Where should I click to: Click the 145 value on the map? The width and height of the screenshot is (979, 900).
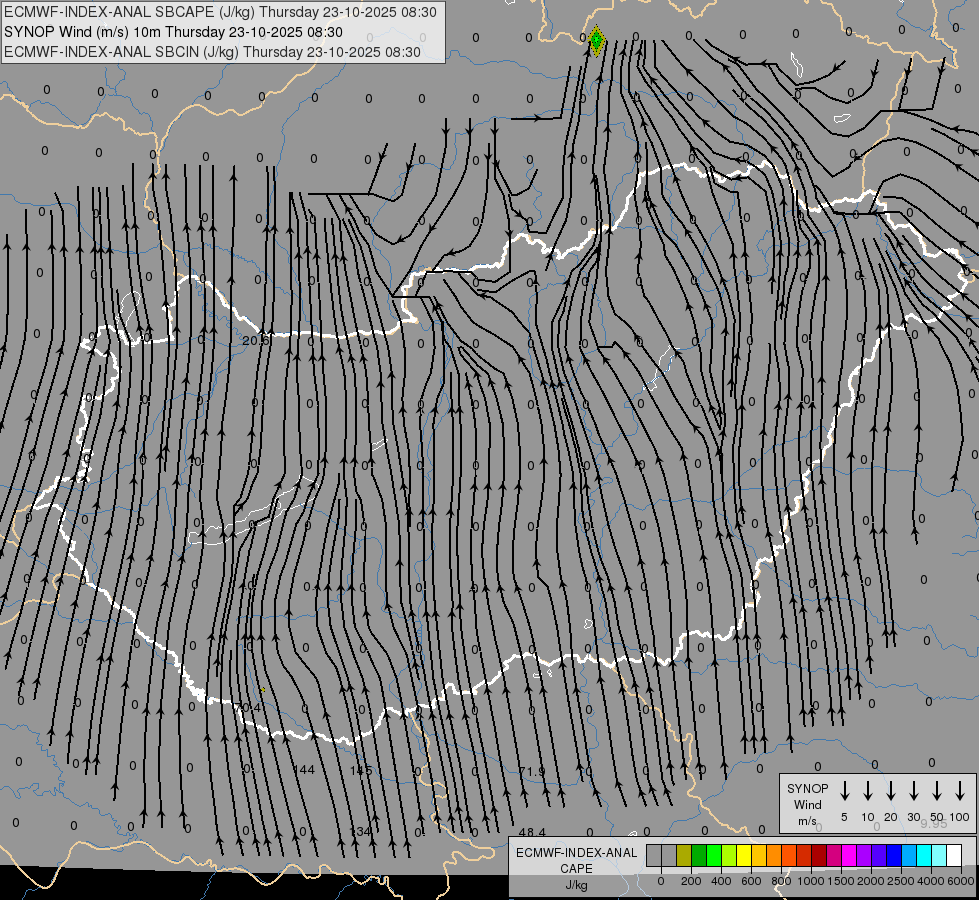click(361, 770)
